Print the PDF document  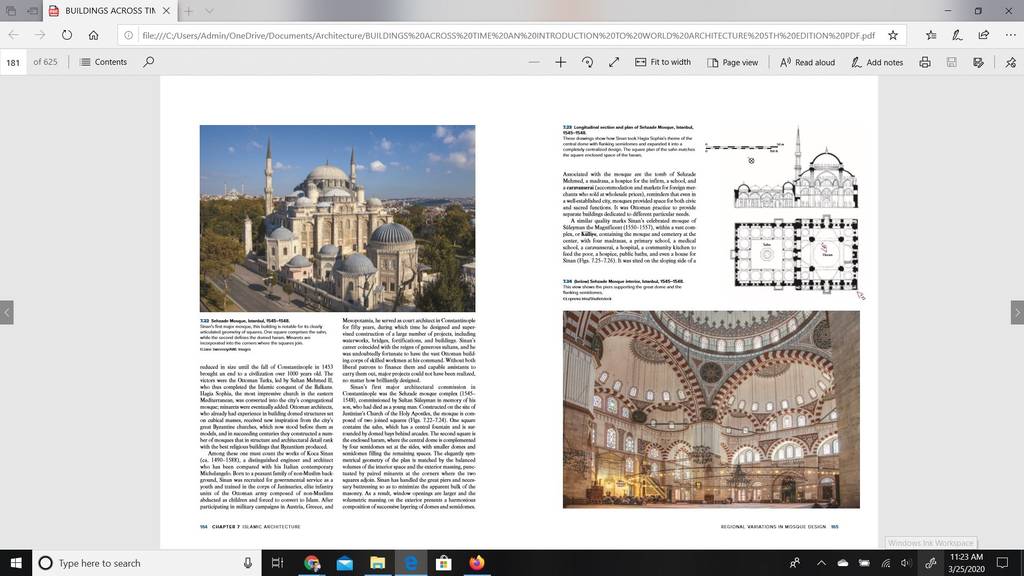925,62
